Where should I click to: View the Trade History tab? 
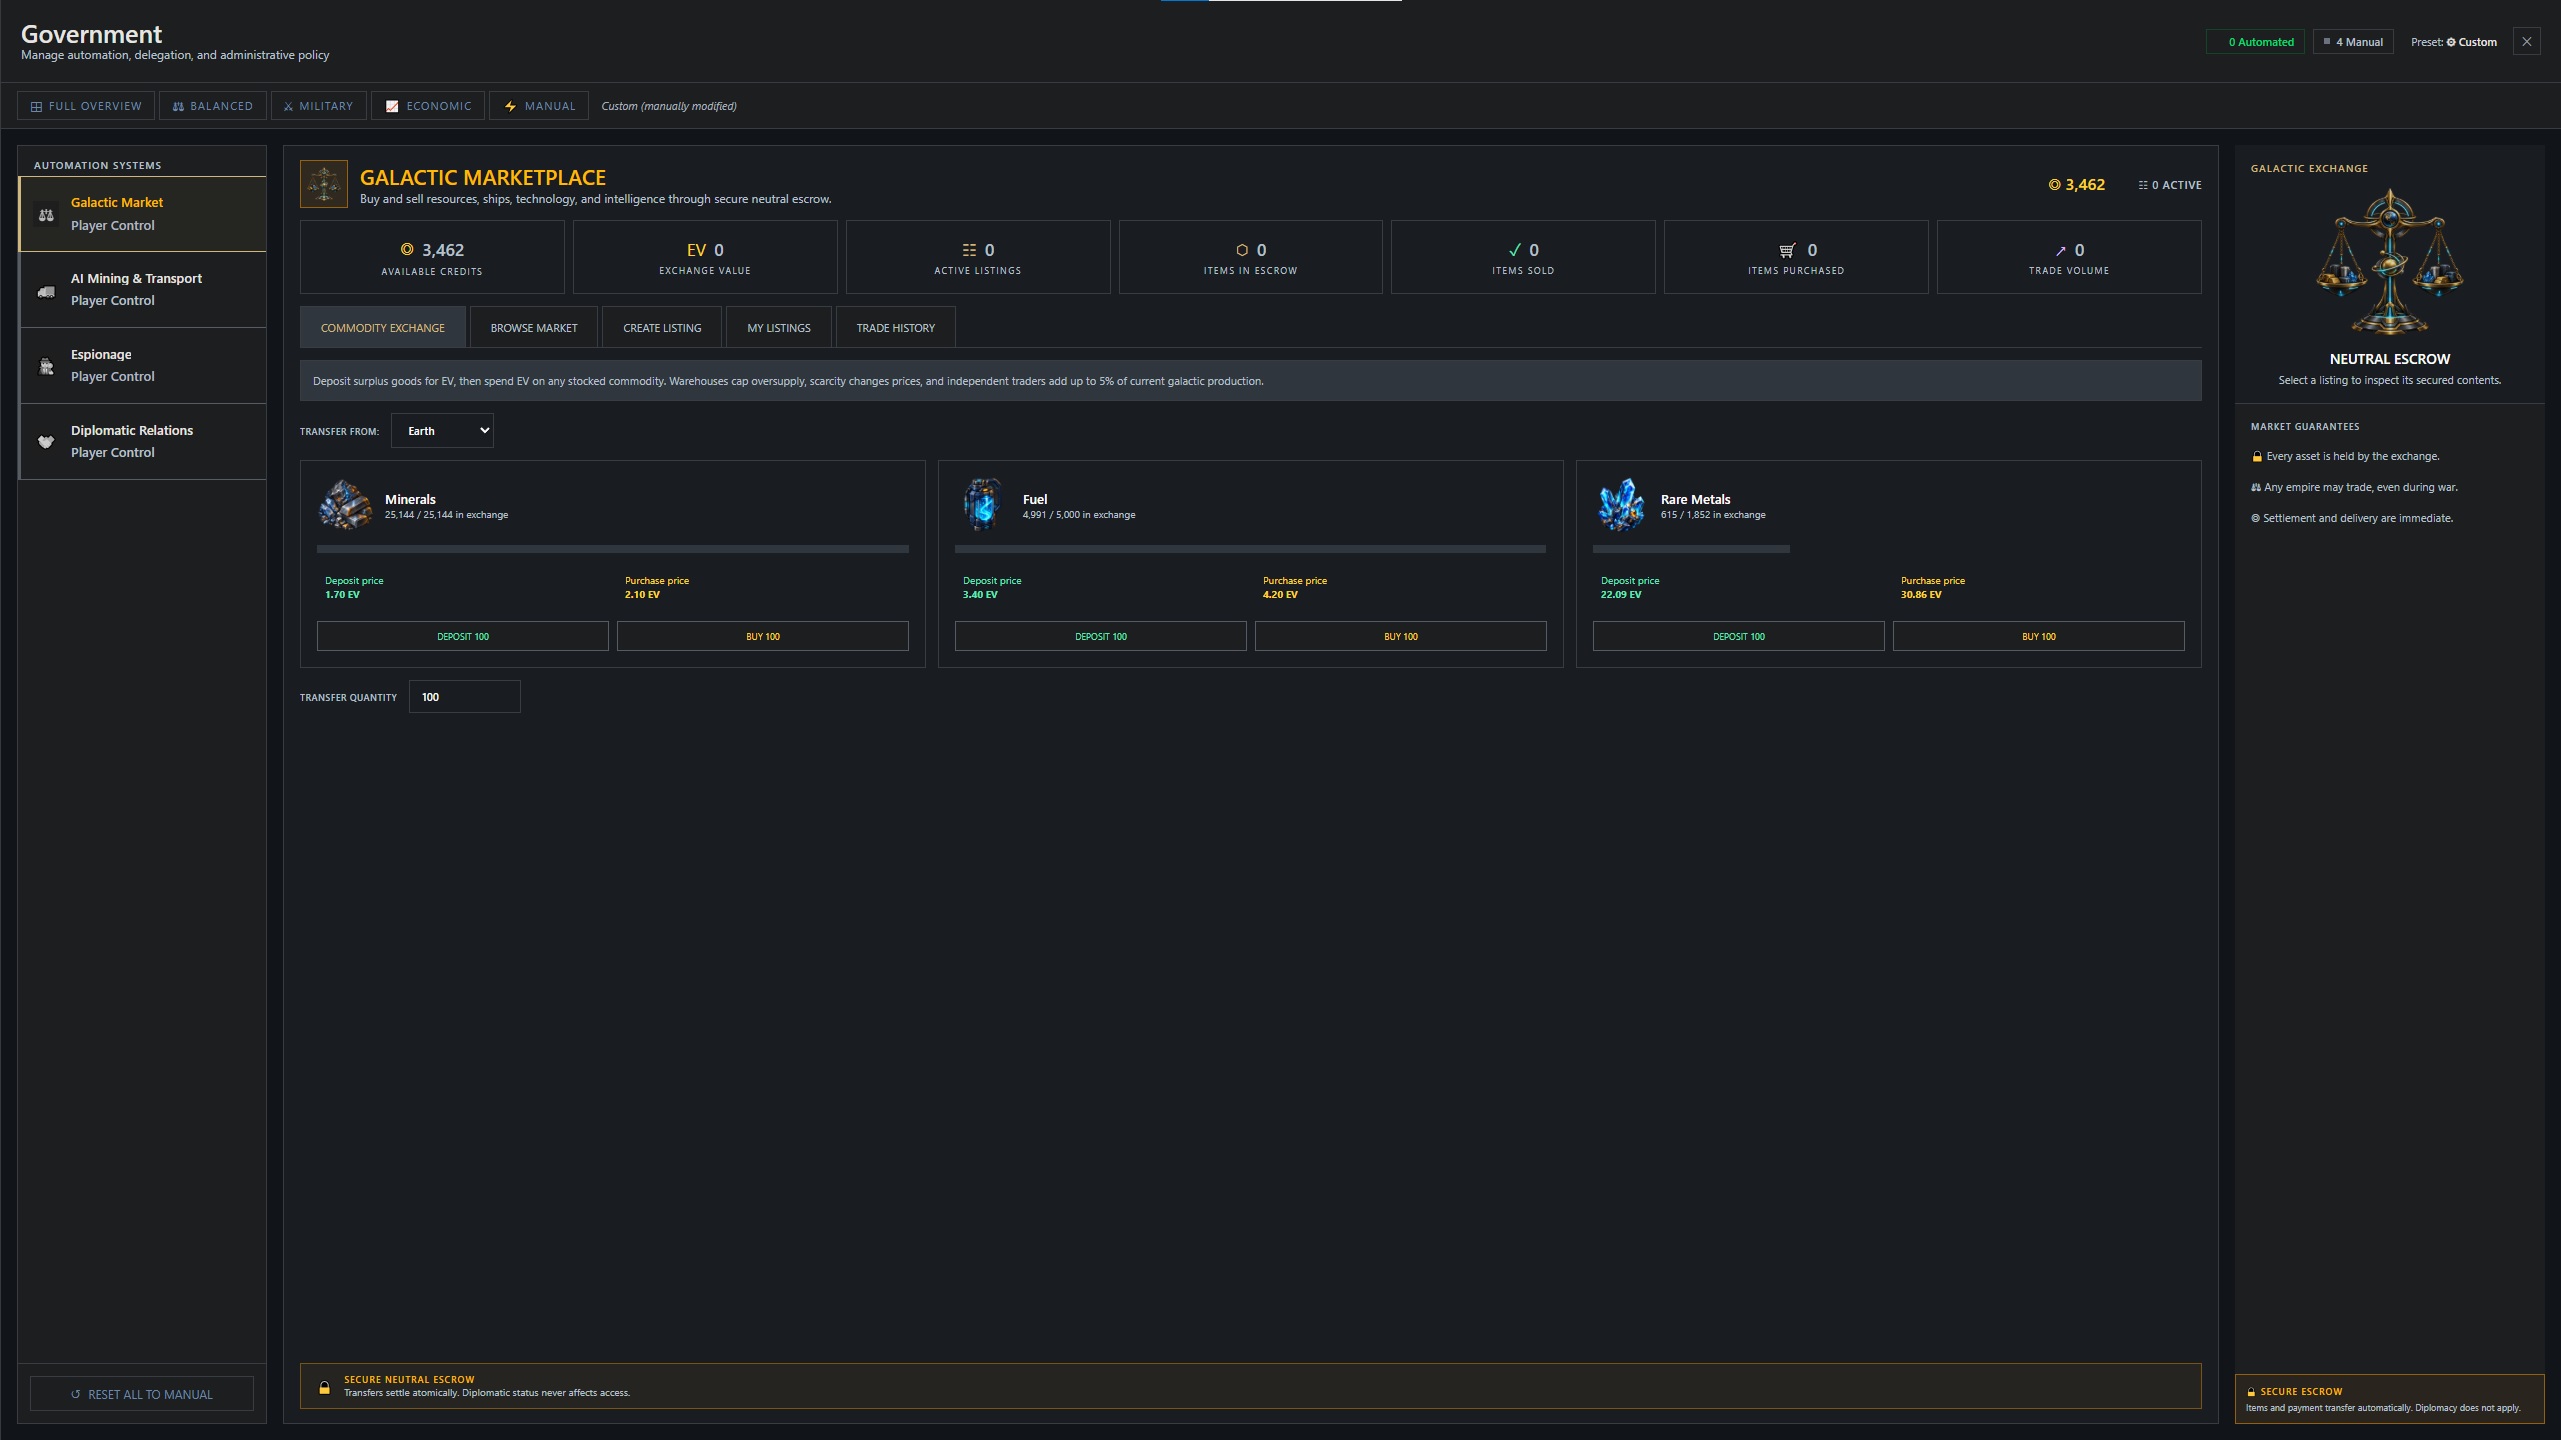[896, 328]
